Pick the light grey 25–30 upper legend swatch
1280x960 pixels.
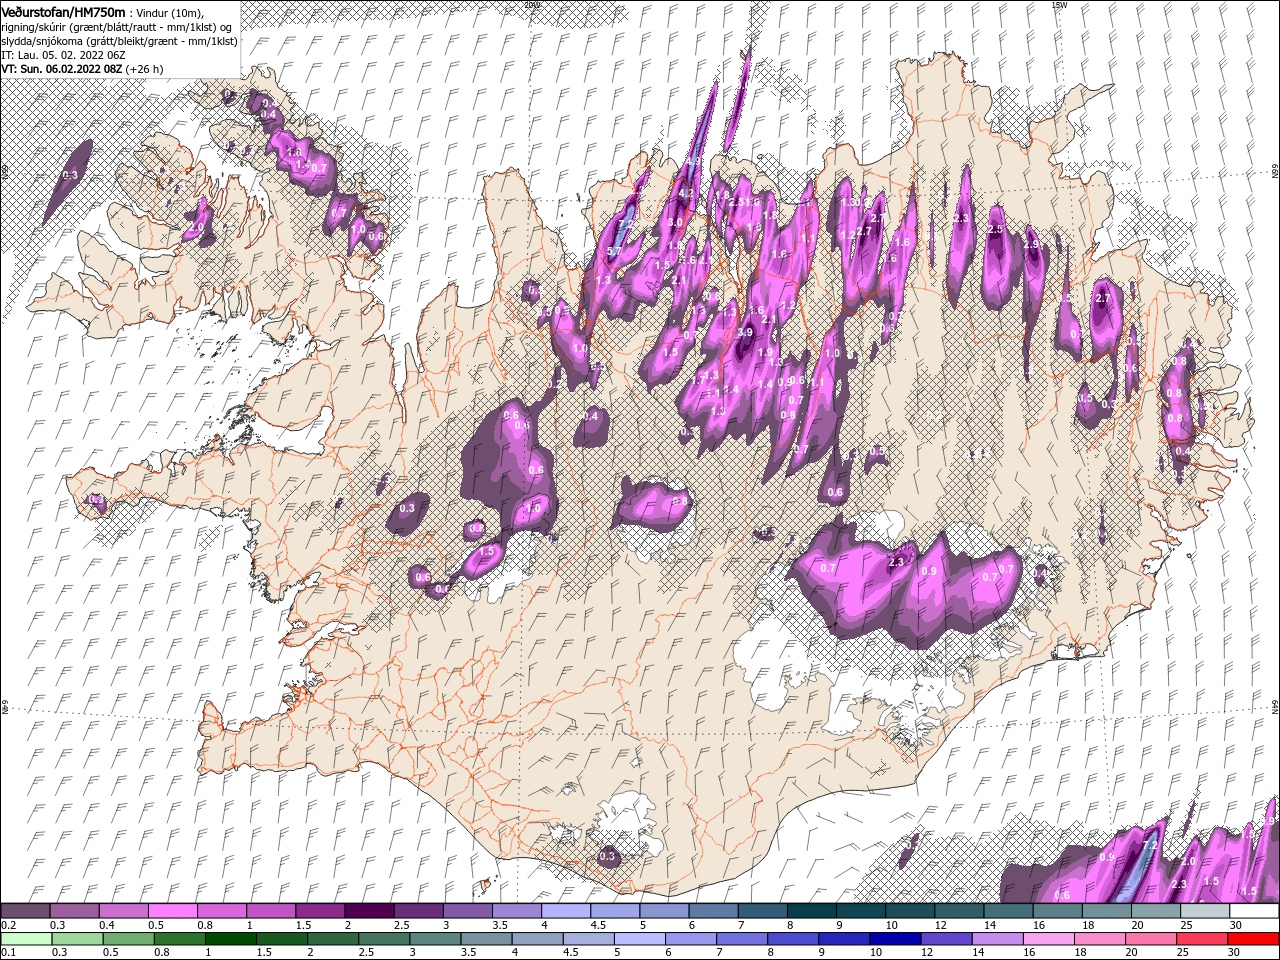1205,911
